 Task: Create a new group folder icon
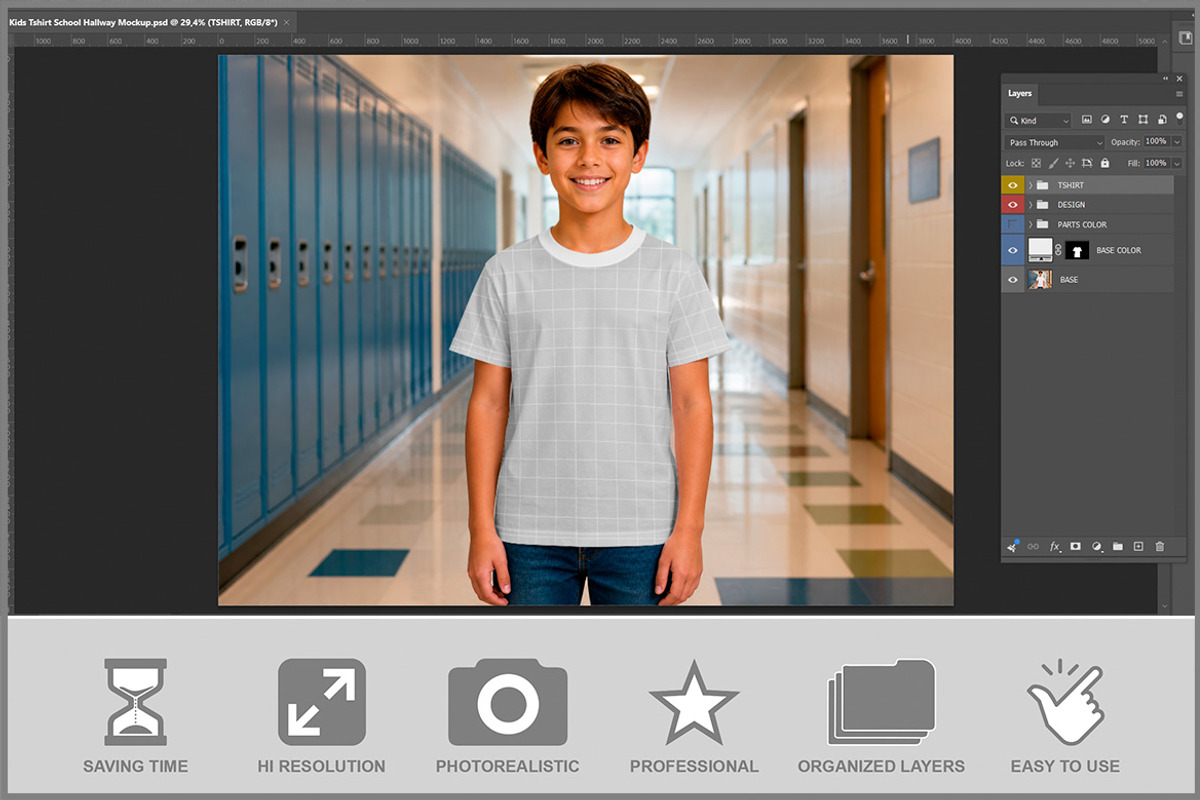pyautogui.click(x=1118, y=547)
